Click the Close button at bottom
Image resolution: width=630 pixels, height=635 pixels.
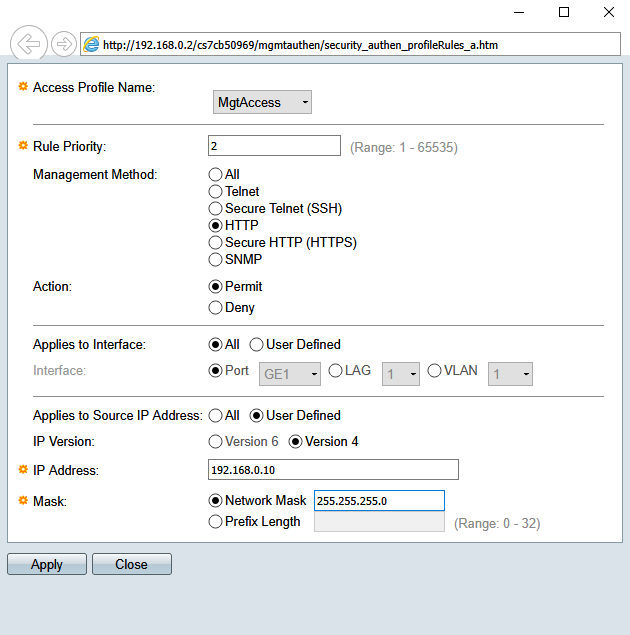(131, 564)
